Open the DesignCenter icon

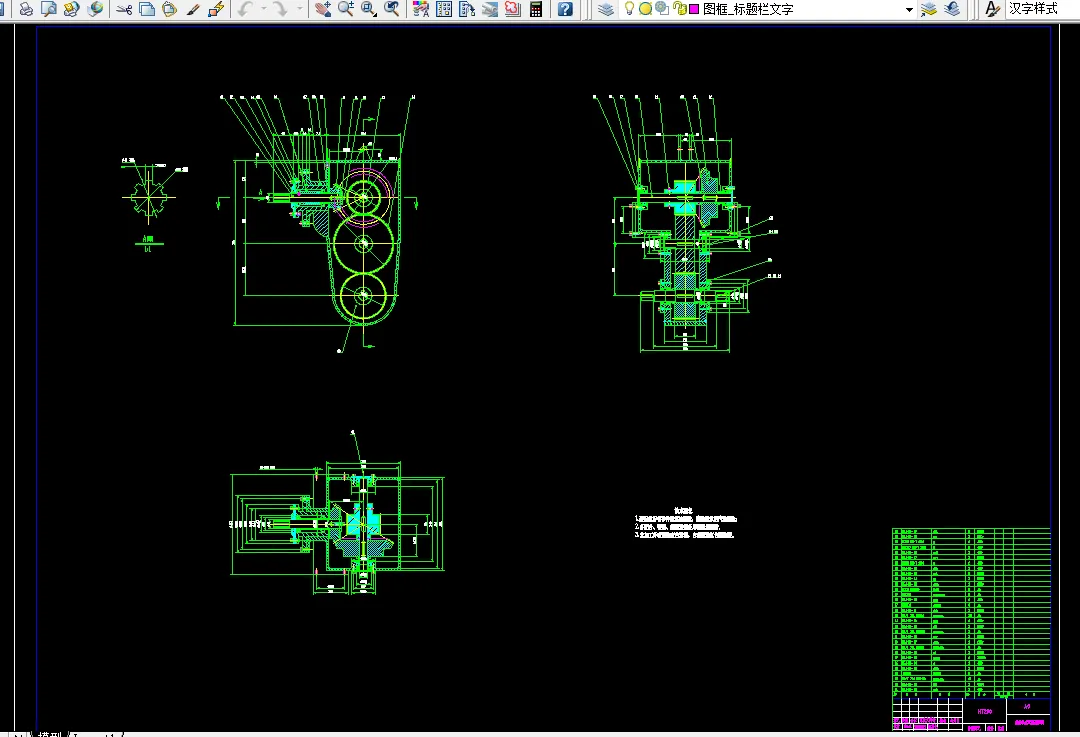click(444, 9)
